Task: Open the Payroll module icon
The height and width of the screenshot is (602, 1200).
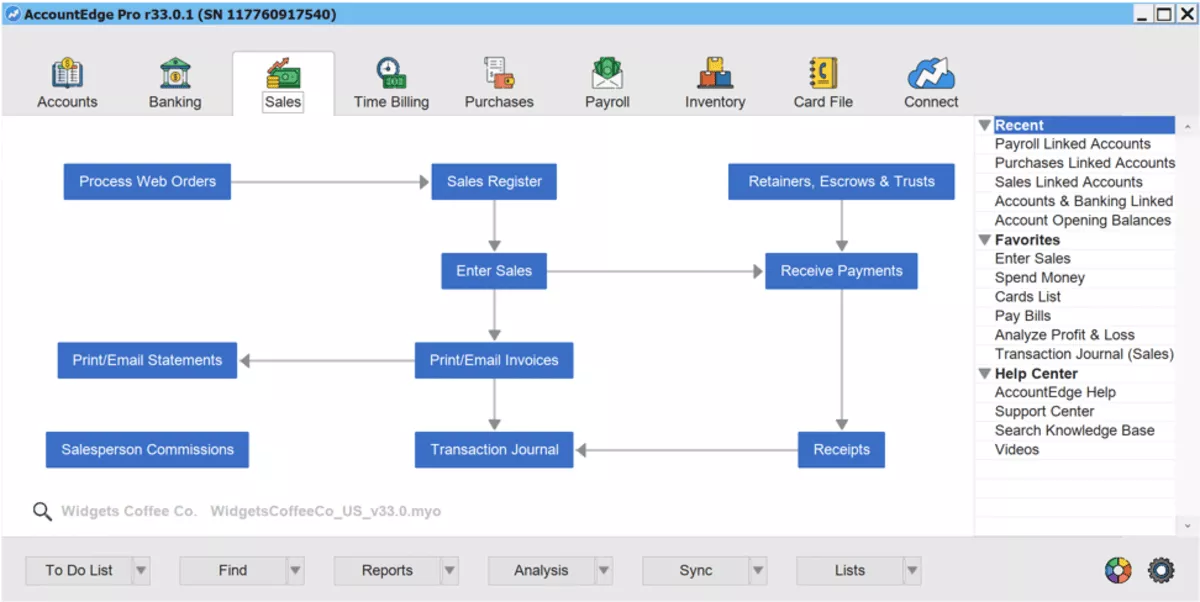Action: 607,80
